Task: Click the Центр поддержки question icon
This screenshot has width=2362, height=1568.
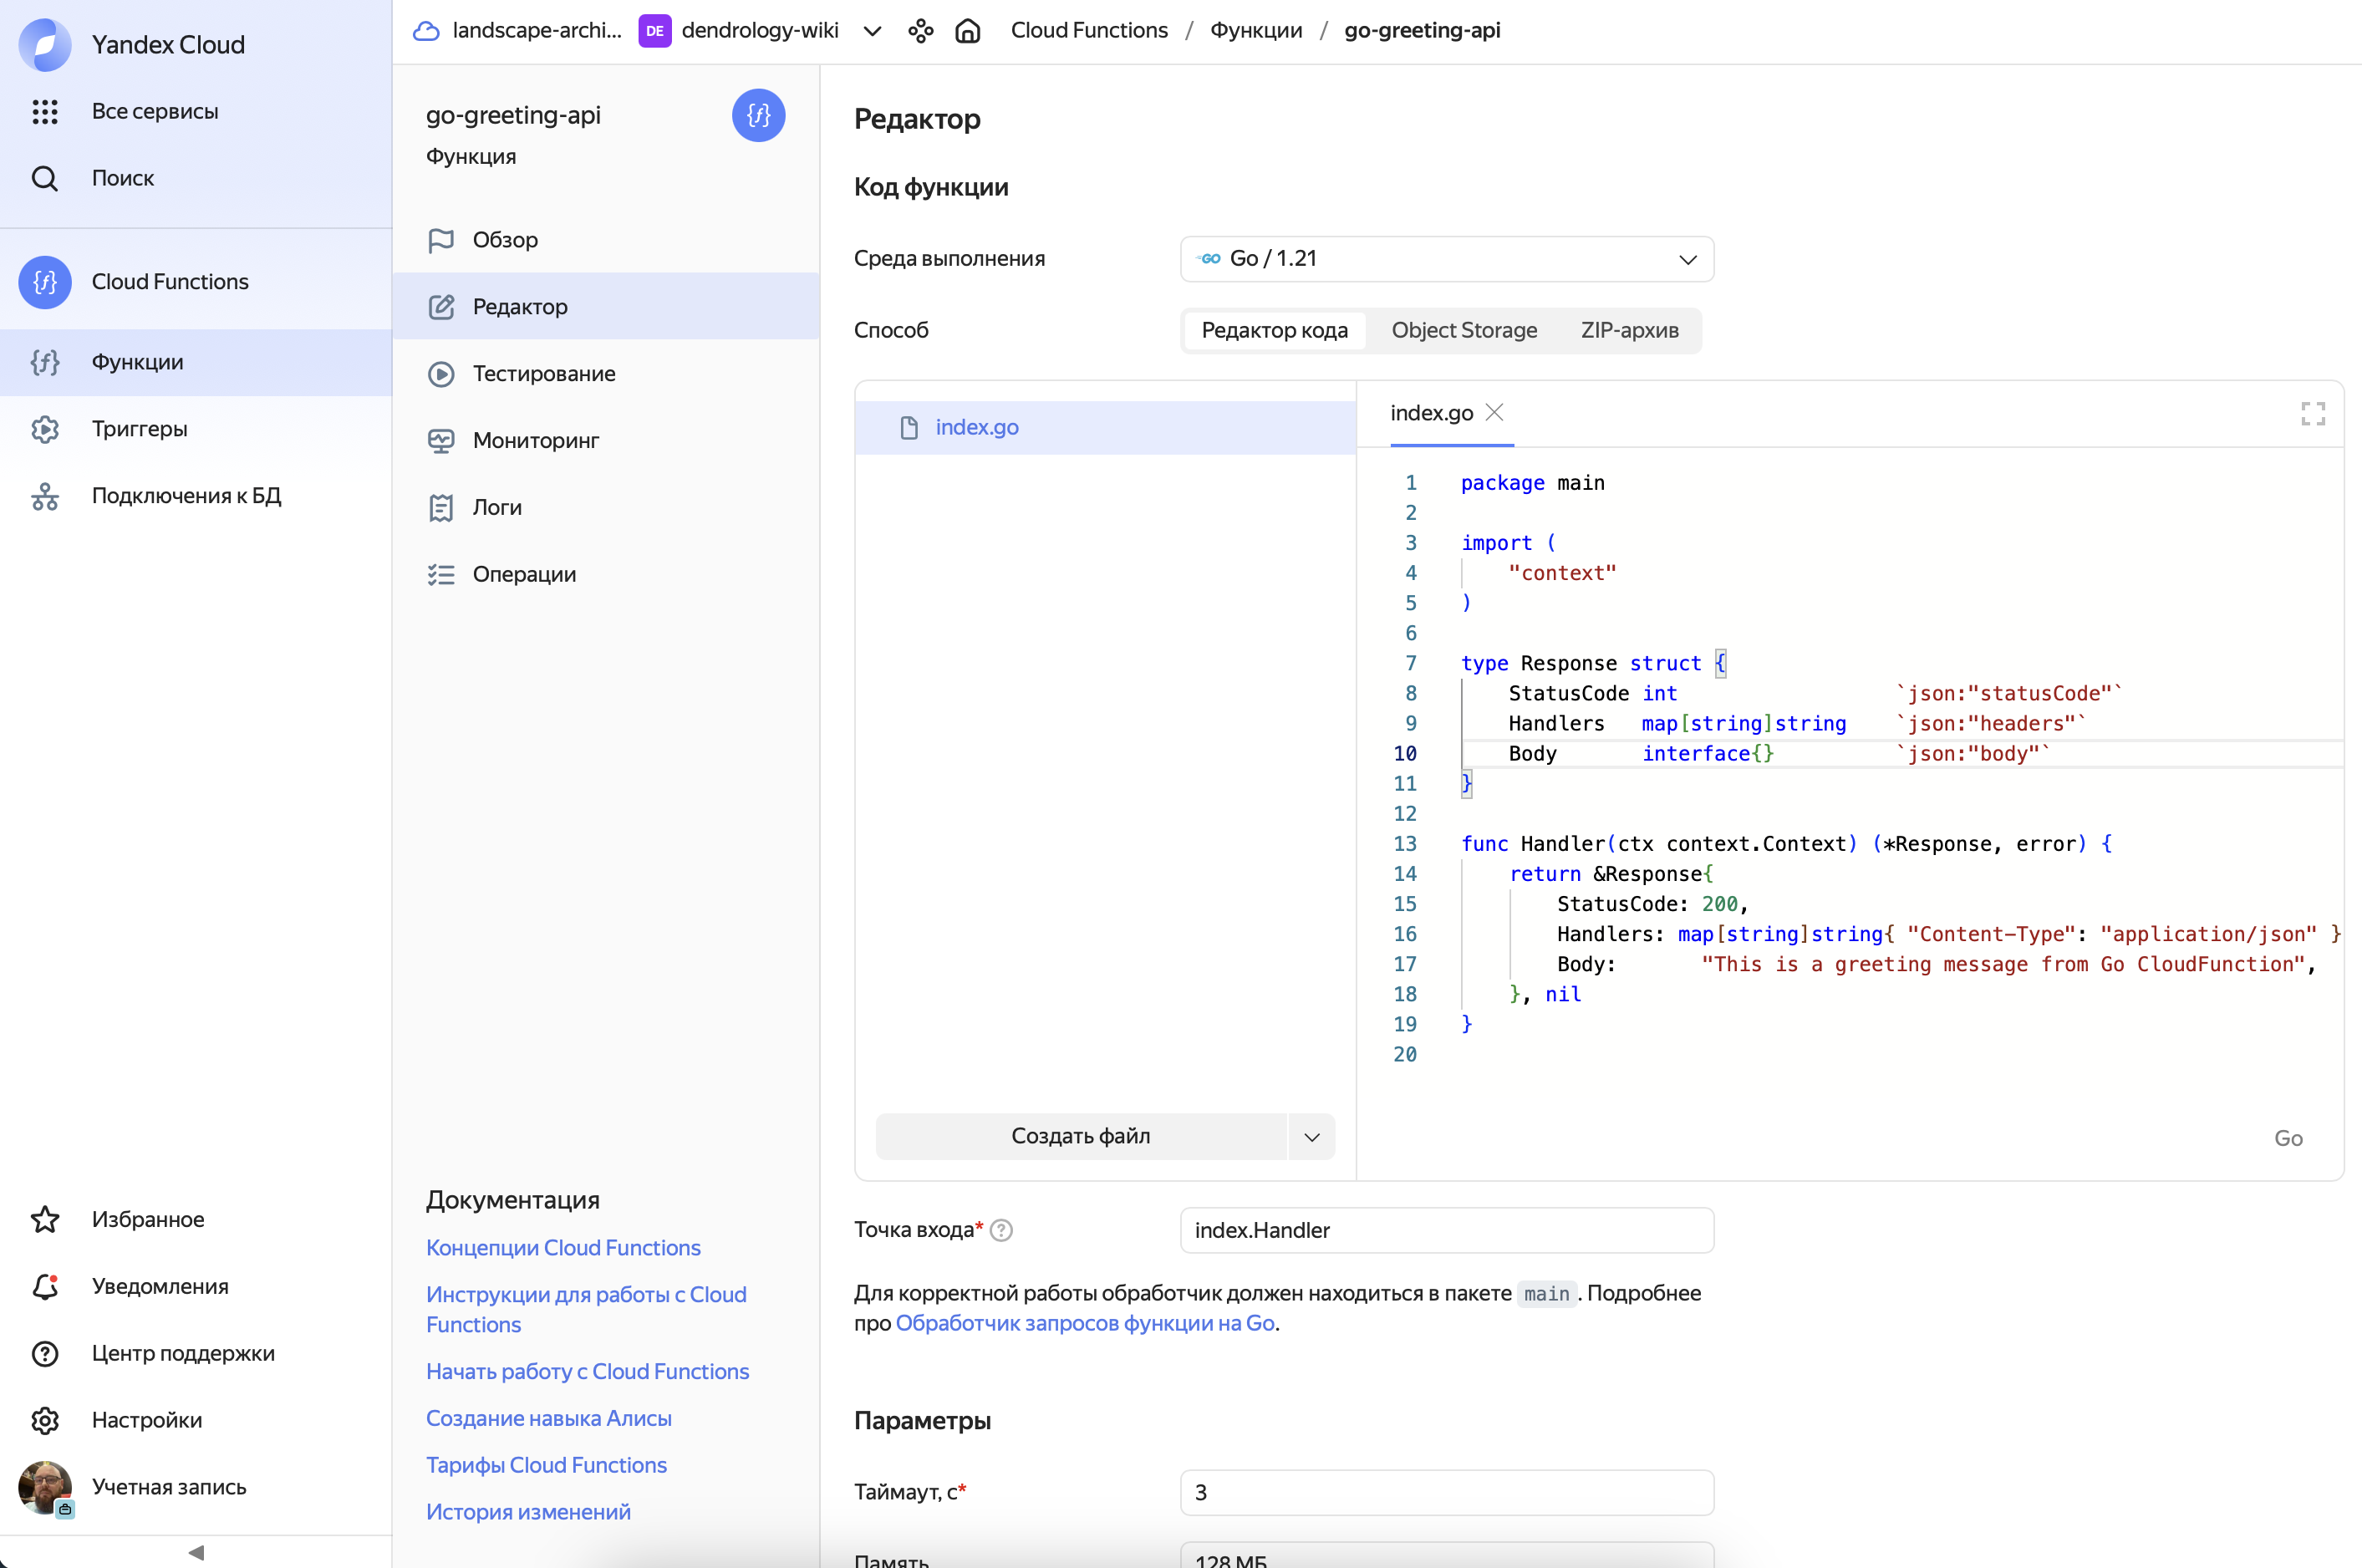Action: coord(45,1353)
